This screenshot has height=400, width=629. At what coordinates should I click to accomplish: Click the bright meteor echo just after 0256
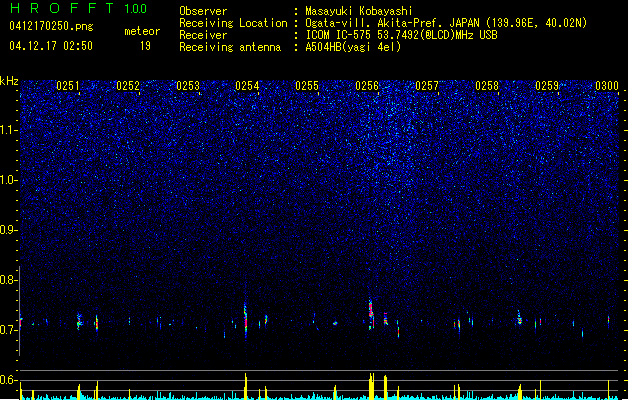371,312
